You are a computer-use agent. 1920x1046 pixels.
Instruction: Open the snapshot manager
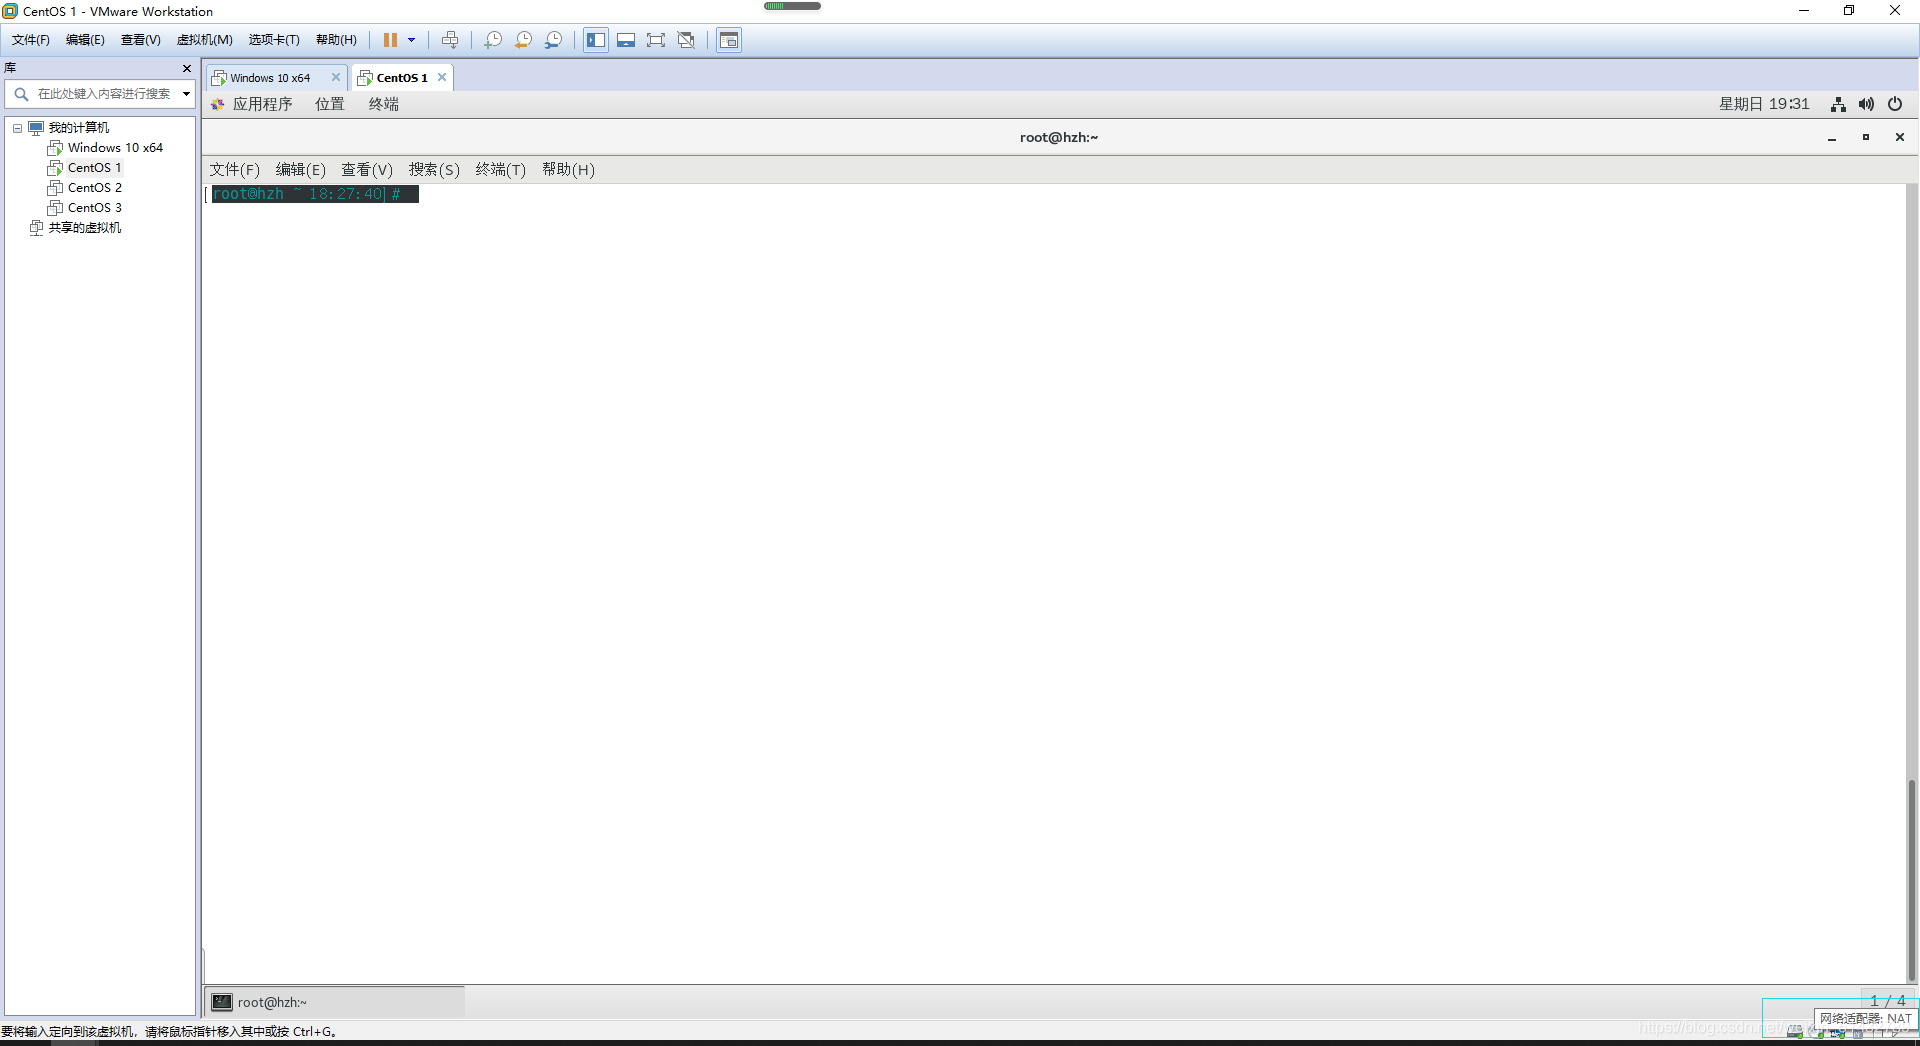[x=553, y=40]
